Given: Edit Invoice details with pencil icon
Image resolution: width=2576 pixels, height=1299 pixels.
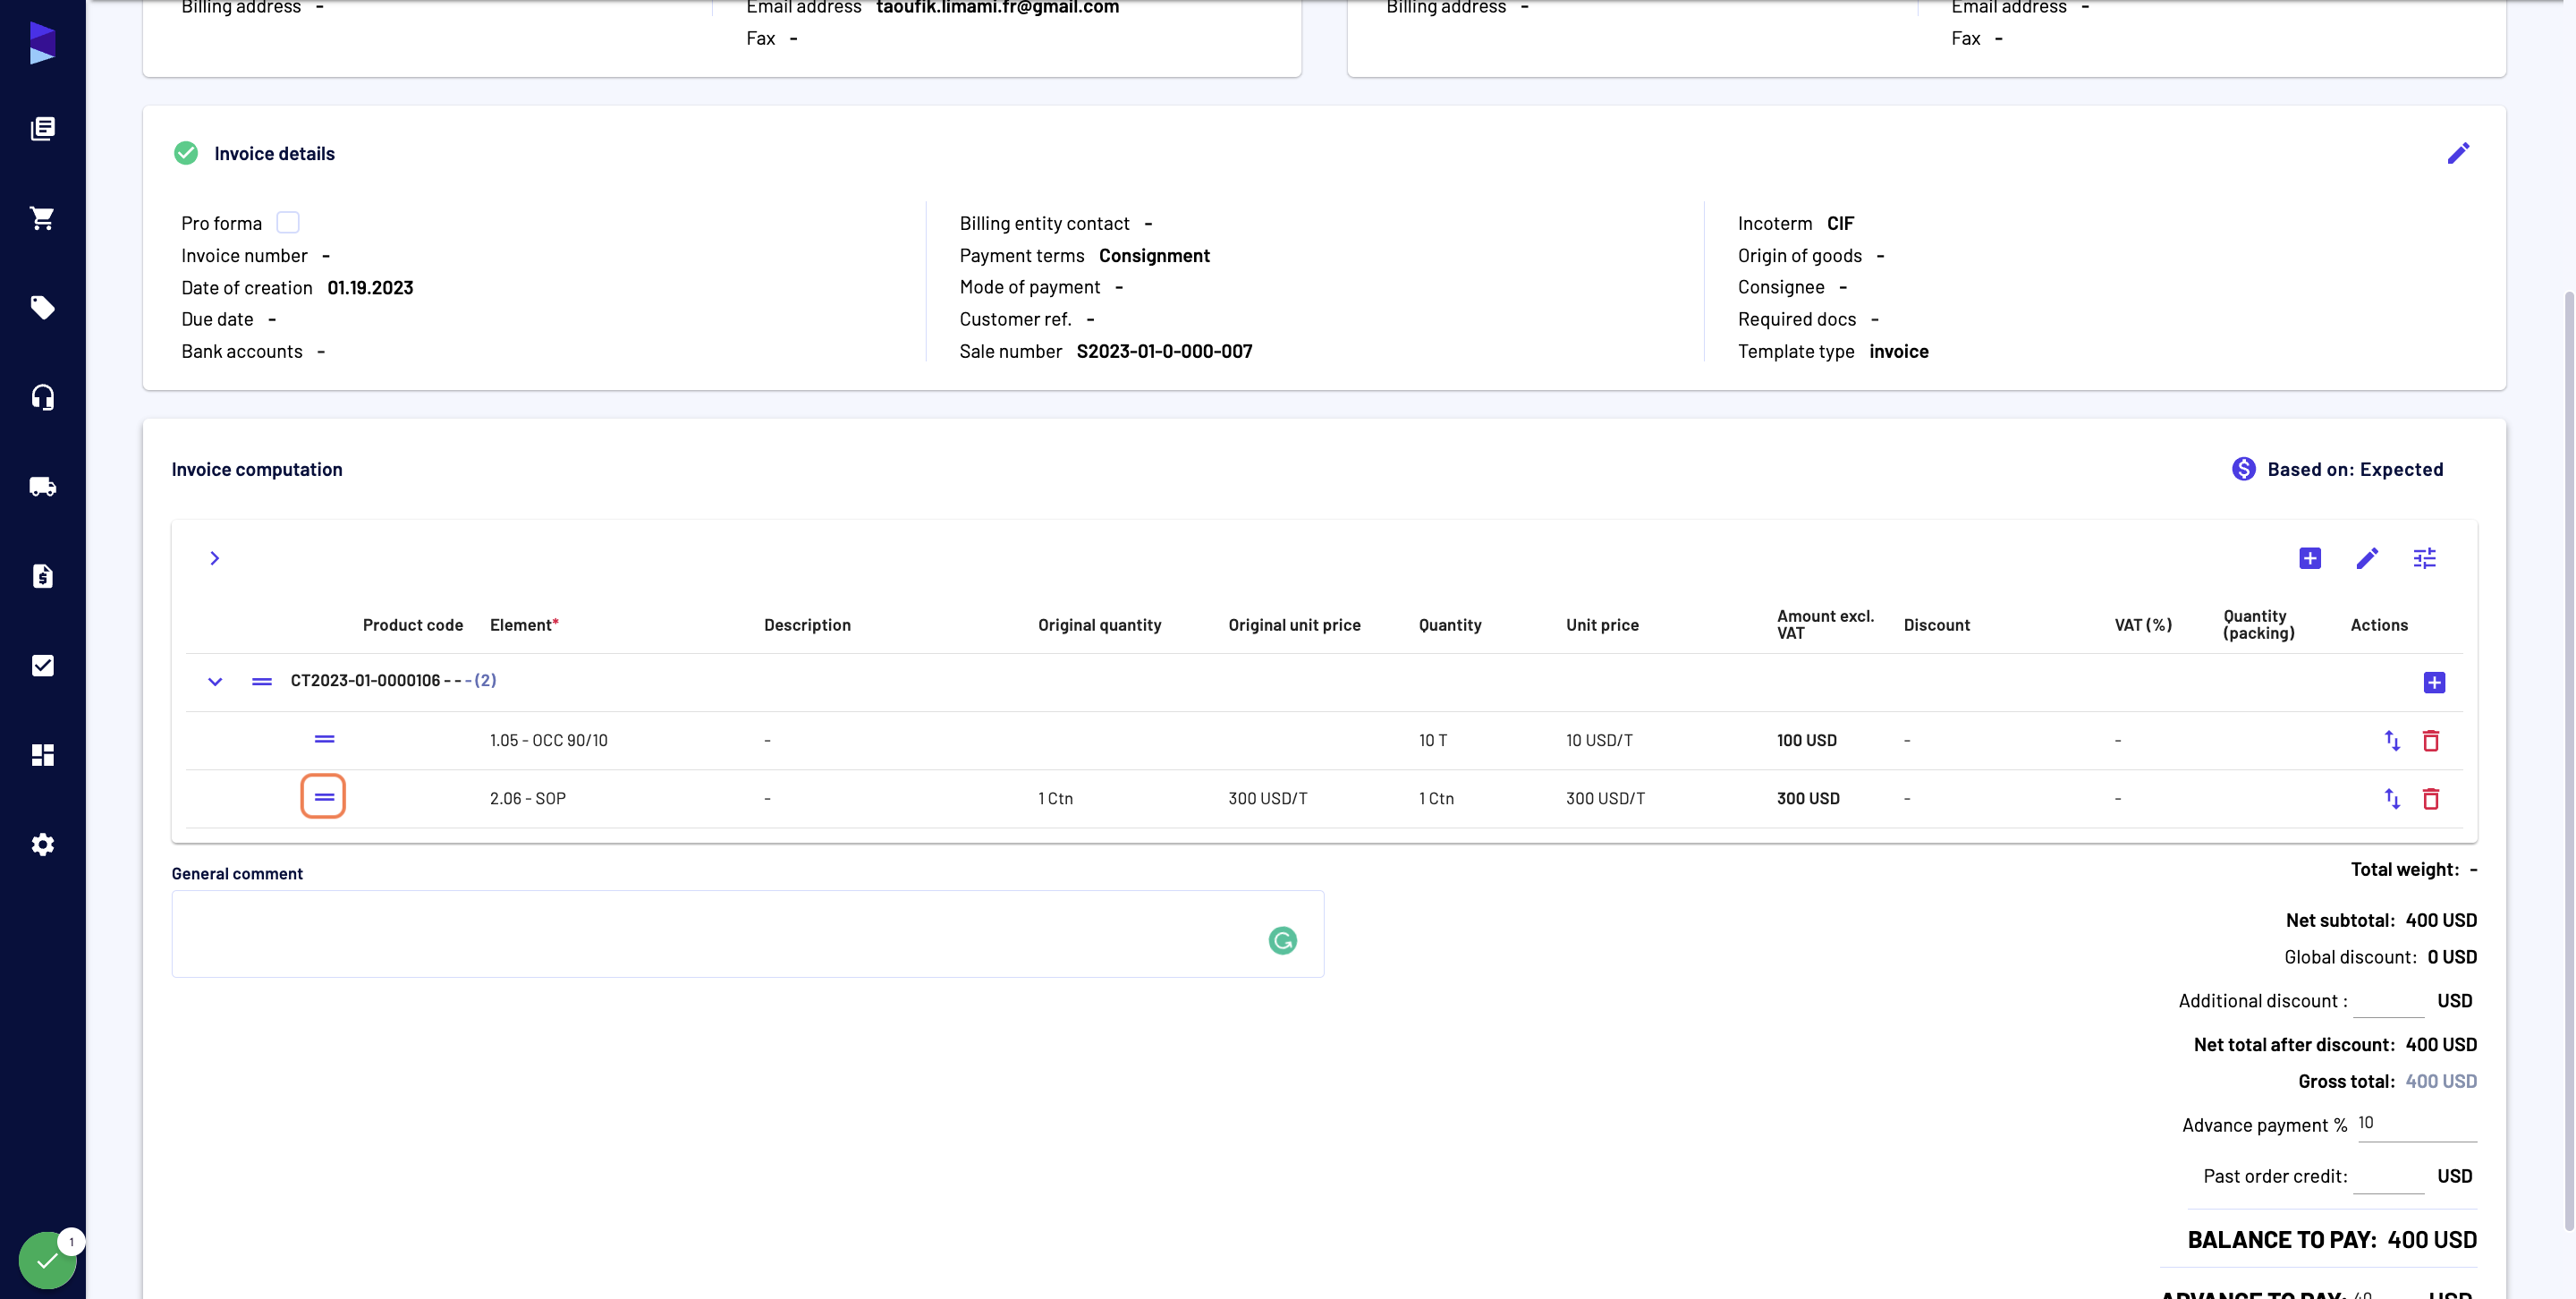Looking at the screenshot, I should (x=2458, y=153).
